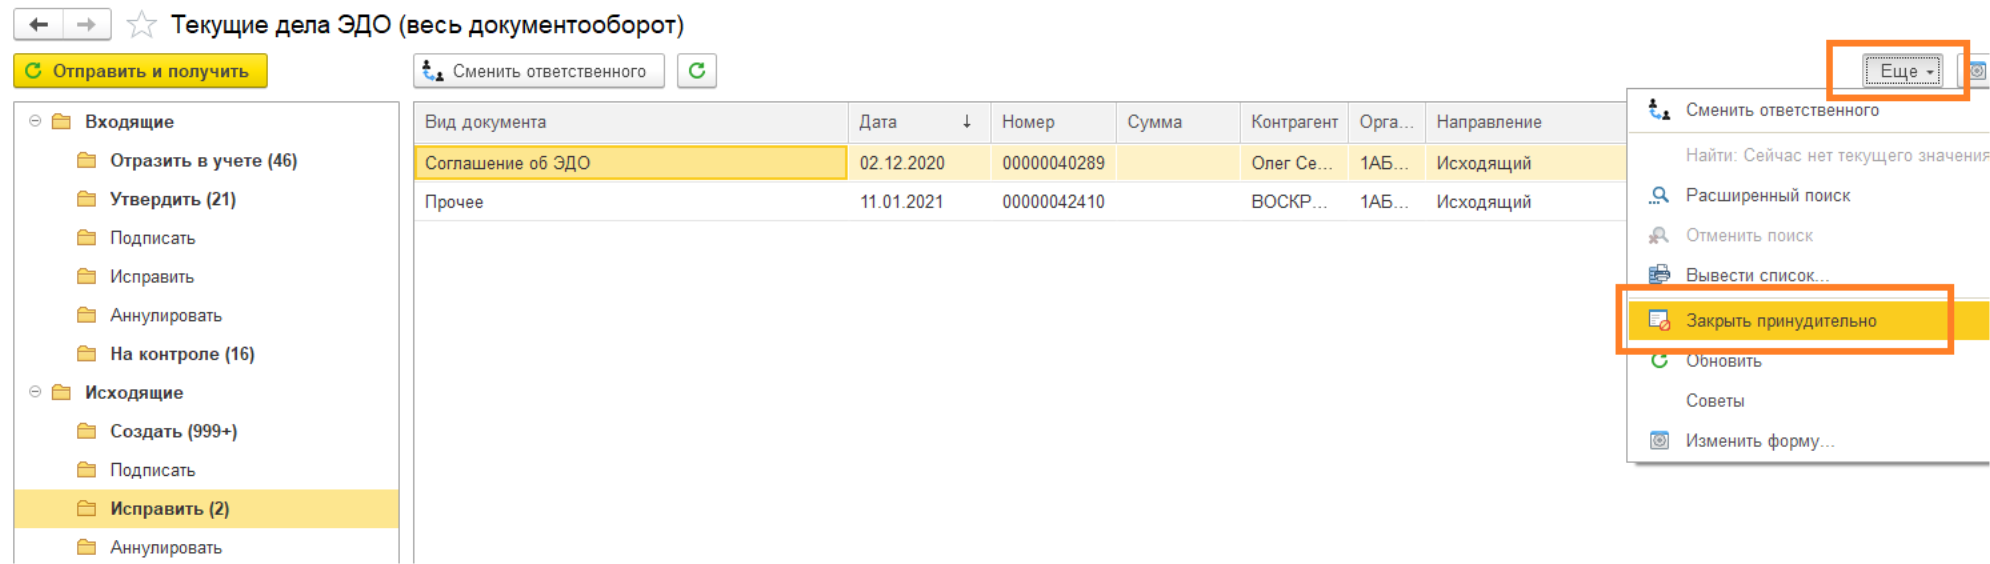Click the green refresh icon button

tap(697, 71)
